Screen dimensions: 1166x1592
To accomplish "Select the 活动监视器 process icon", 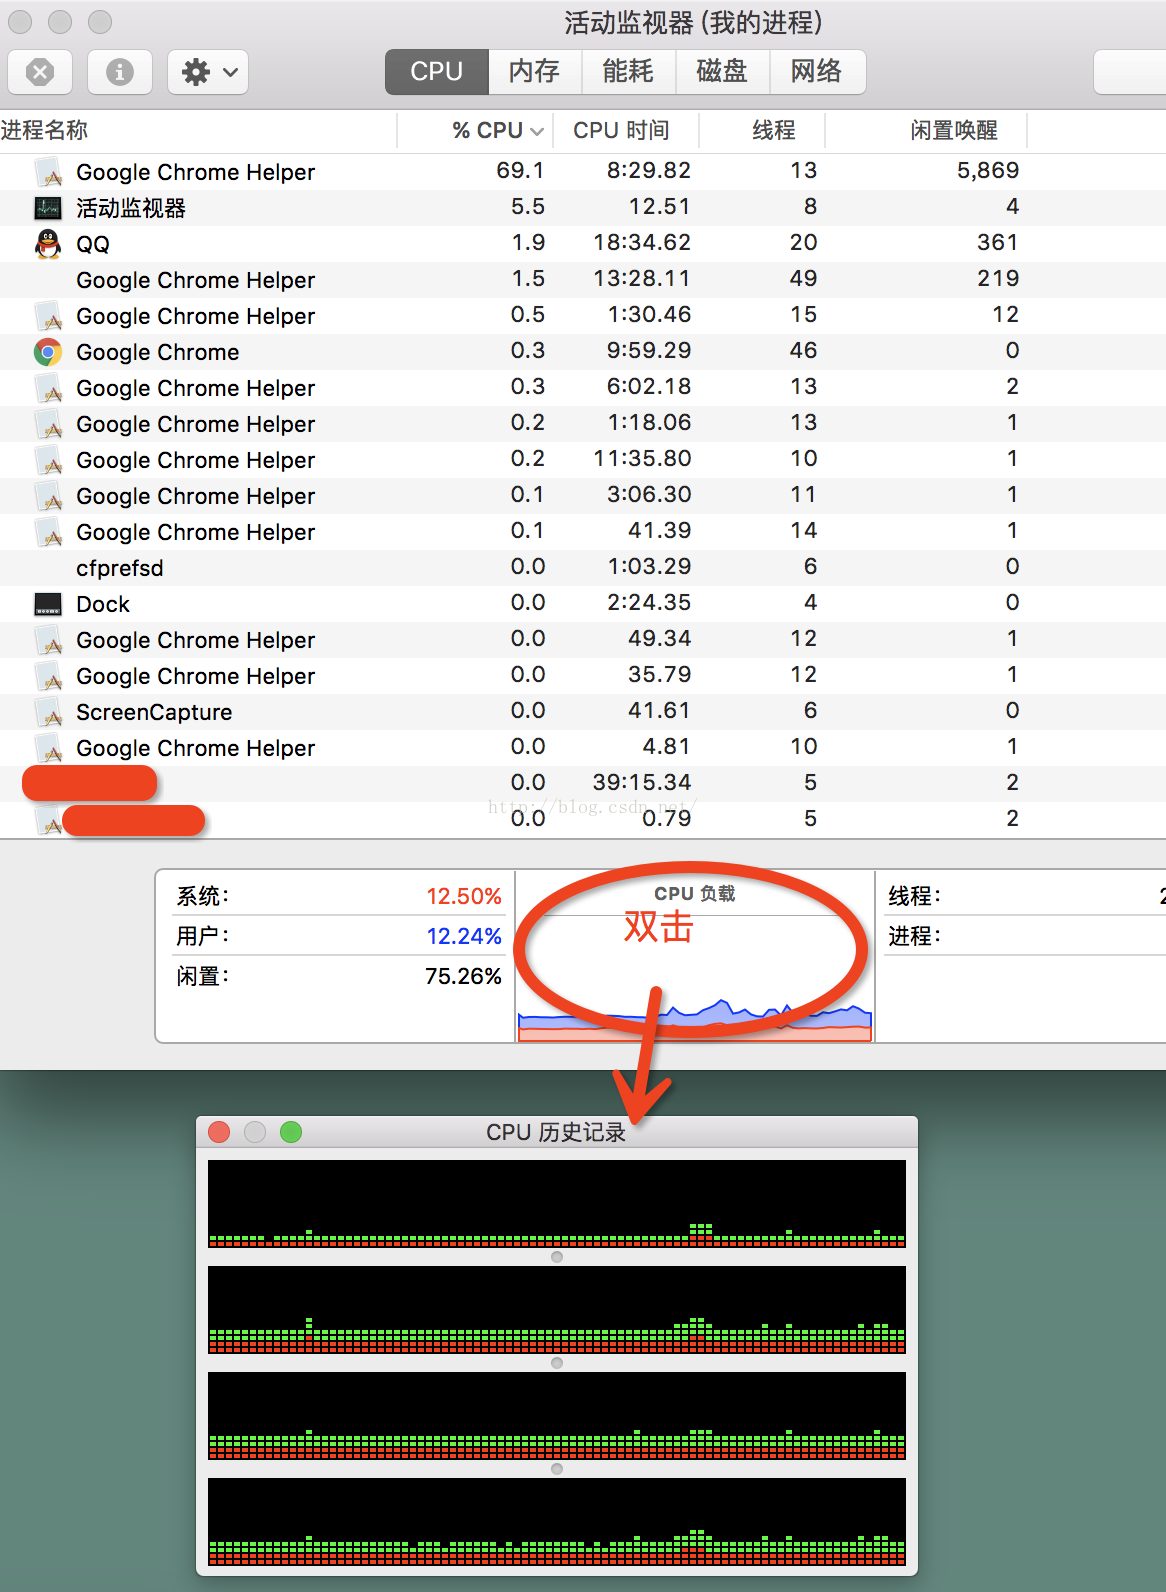I will click(x=48, y=208).
